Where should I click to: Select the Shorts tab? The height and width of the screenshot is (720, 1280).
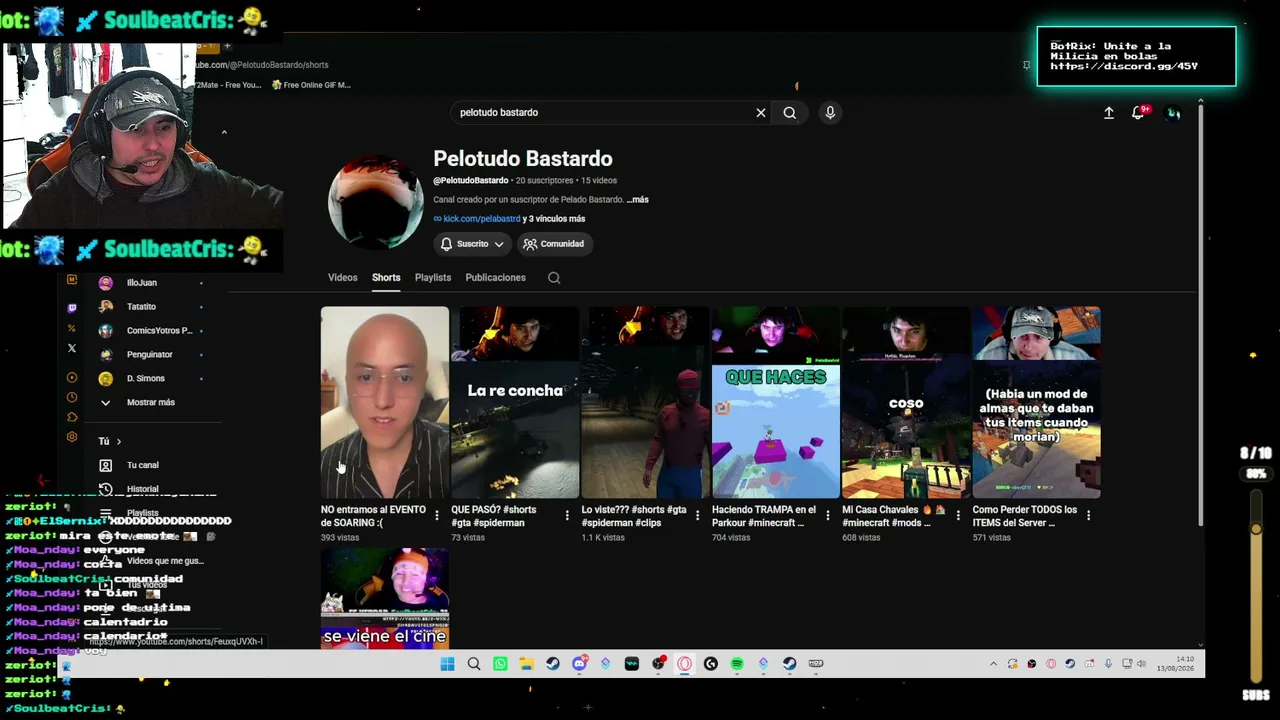[x=386, y=278]
